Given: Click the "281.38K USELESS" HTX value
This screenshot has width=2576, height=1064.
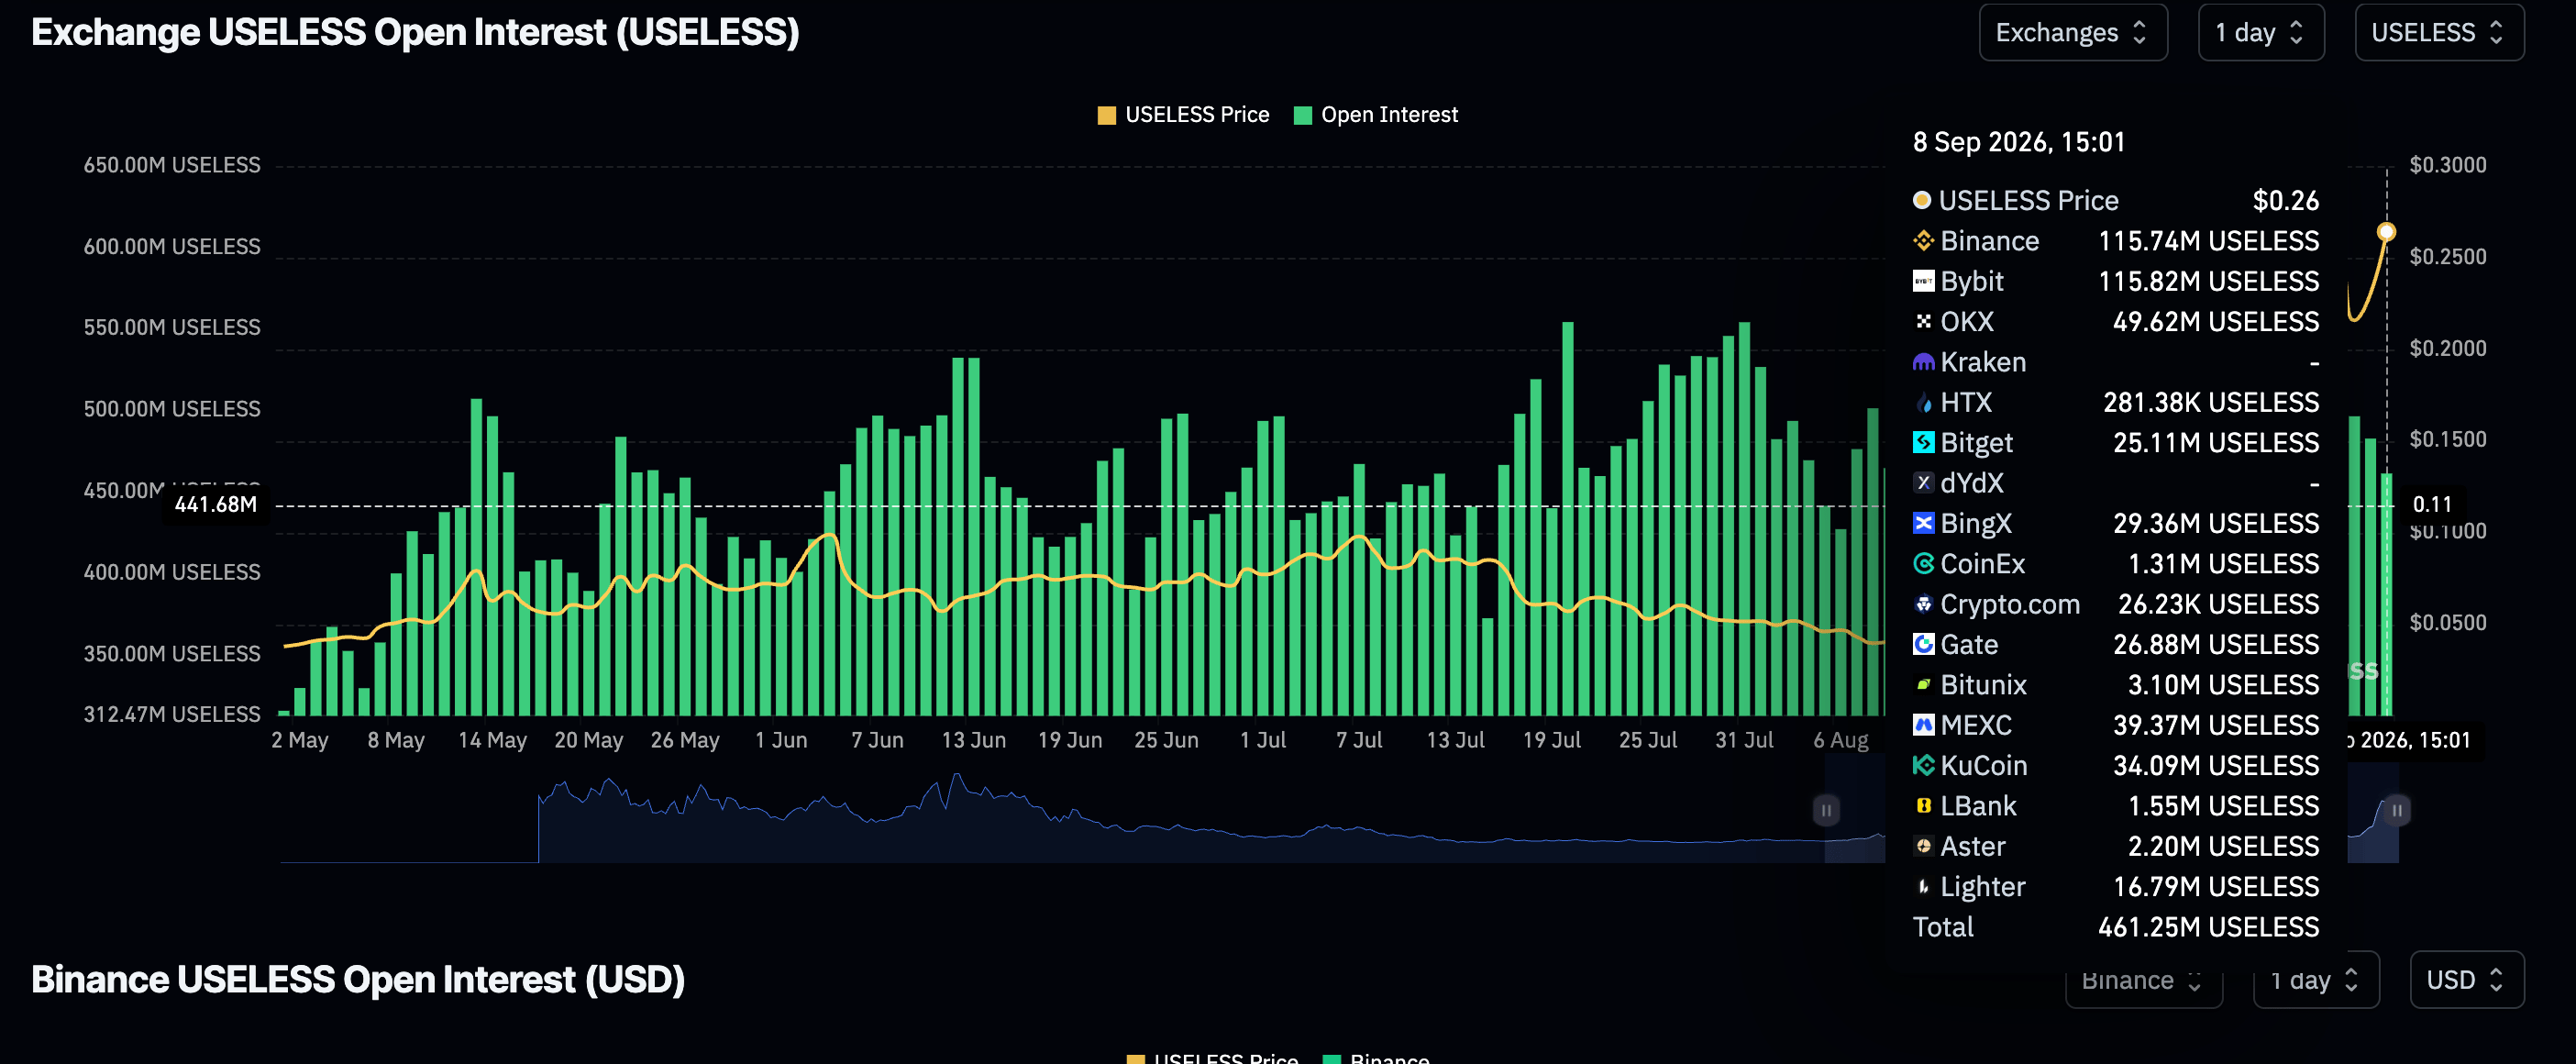Looking at the screenshot, I should (x=2210, y=403).
